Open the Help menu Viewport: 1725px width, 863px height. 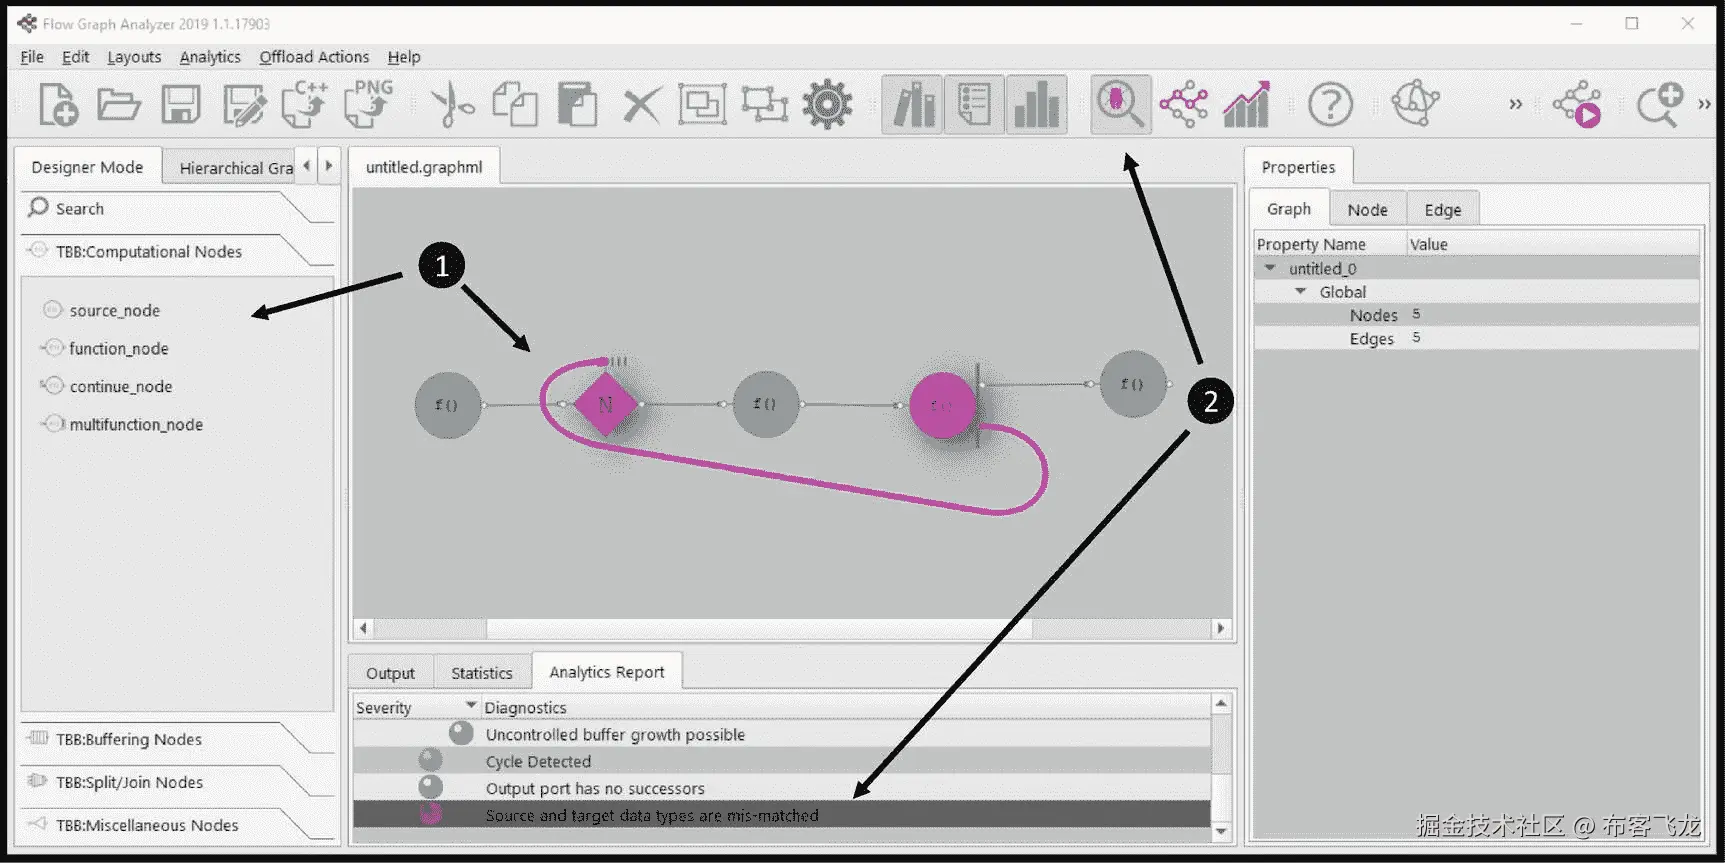coord(404,57)
